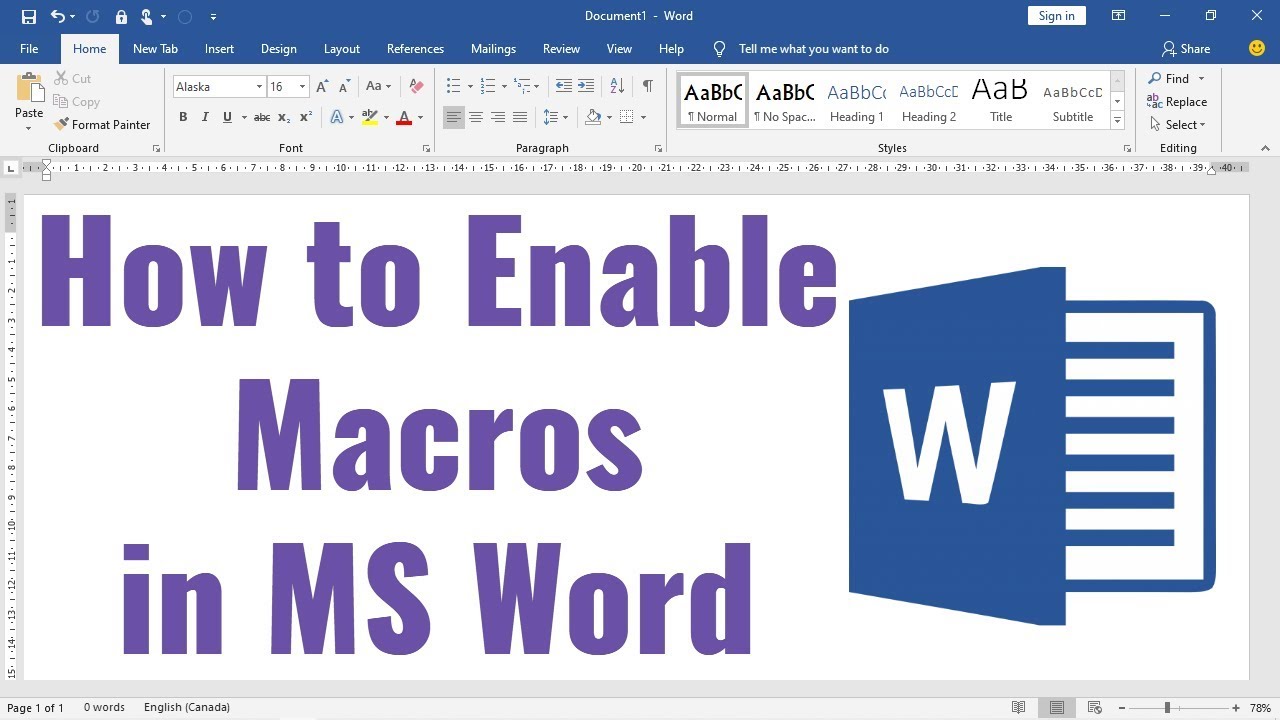Viewport: 1280px width, 720px height.
Task: Click the smiley feedback icon
Action: pos(1258,48)
